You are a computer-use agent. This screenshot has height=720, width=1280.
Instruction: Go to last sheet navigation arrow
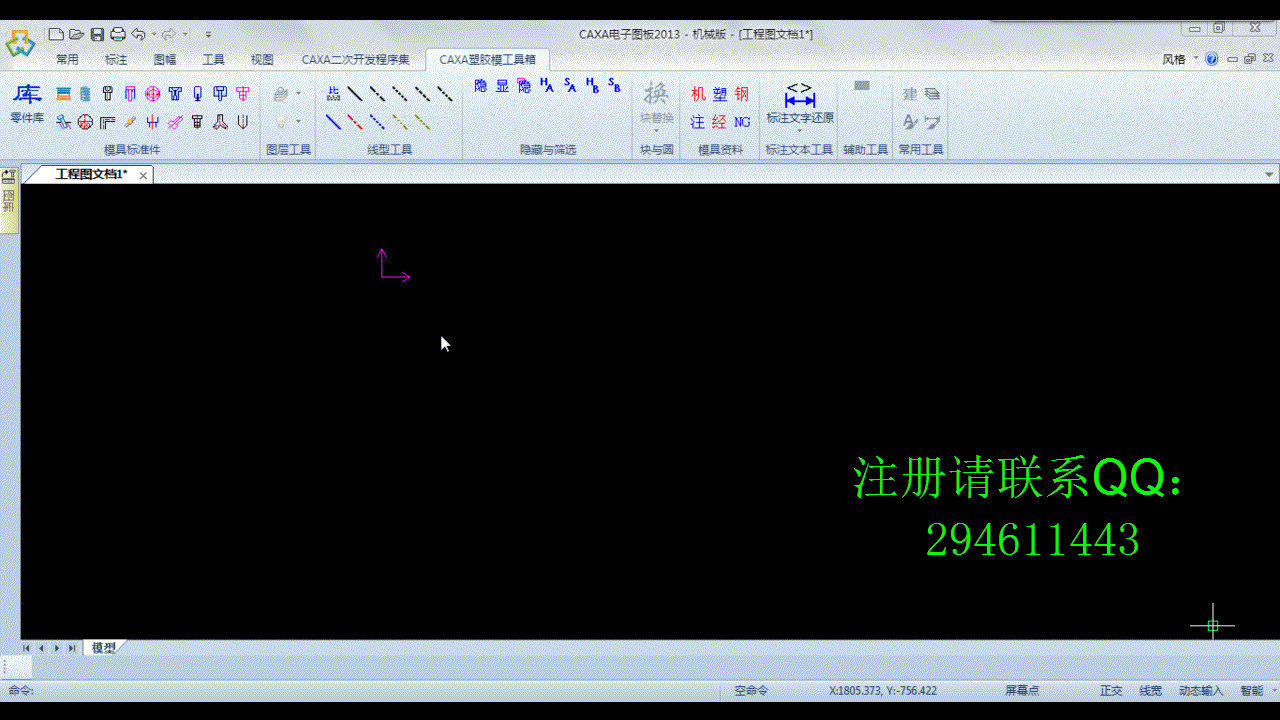pos(72,648)
